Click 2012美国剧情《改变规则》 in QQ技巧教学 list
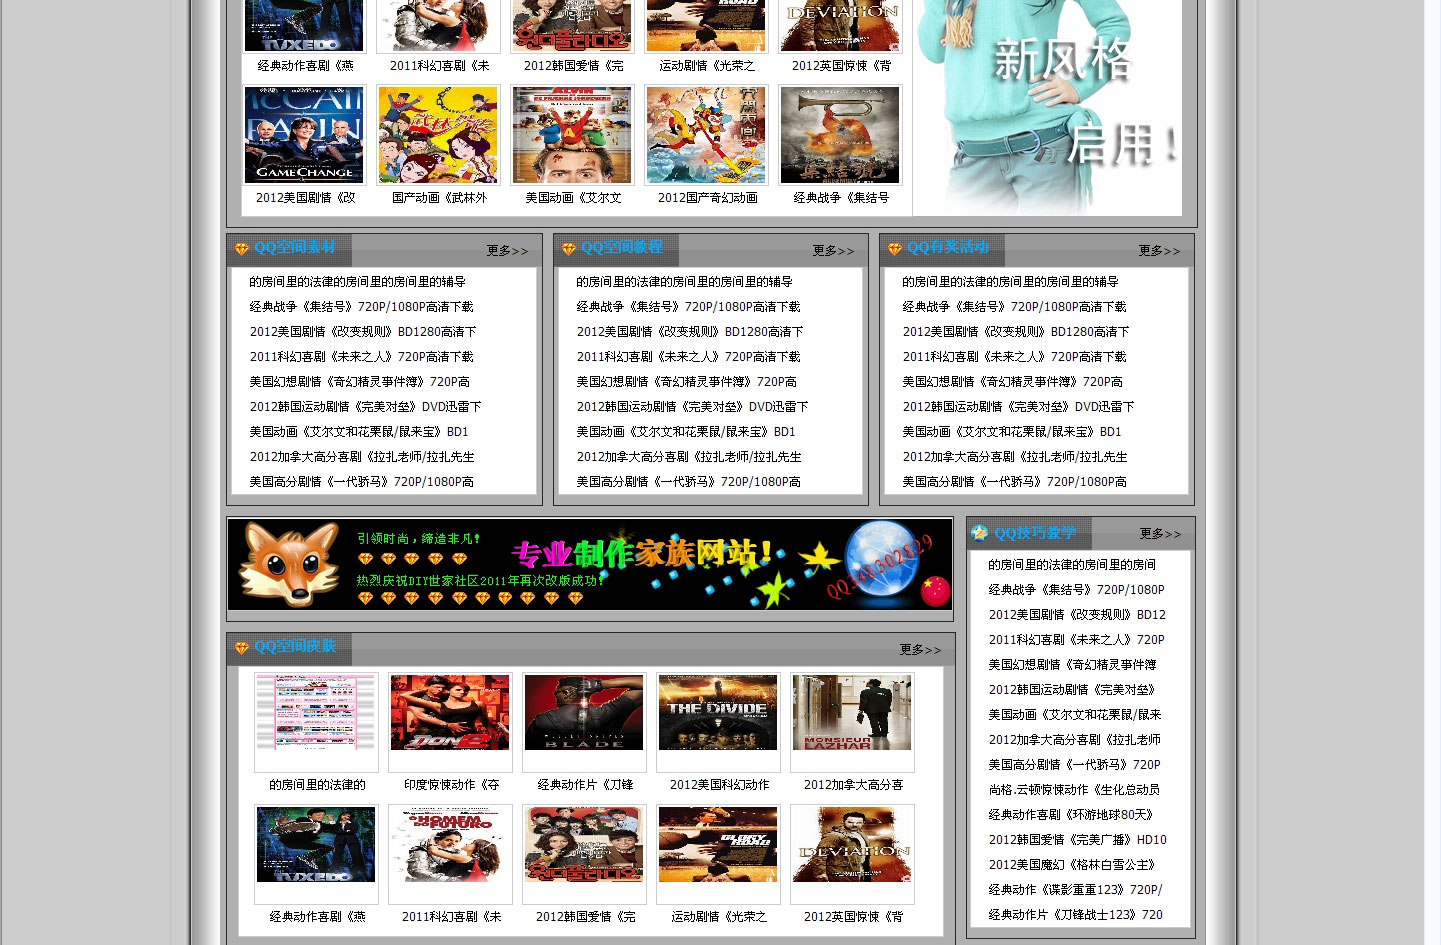Screen dimensions: 1441x945 pyautogui.click(x=1077, y=615)
